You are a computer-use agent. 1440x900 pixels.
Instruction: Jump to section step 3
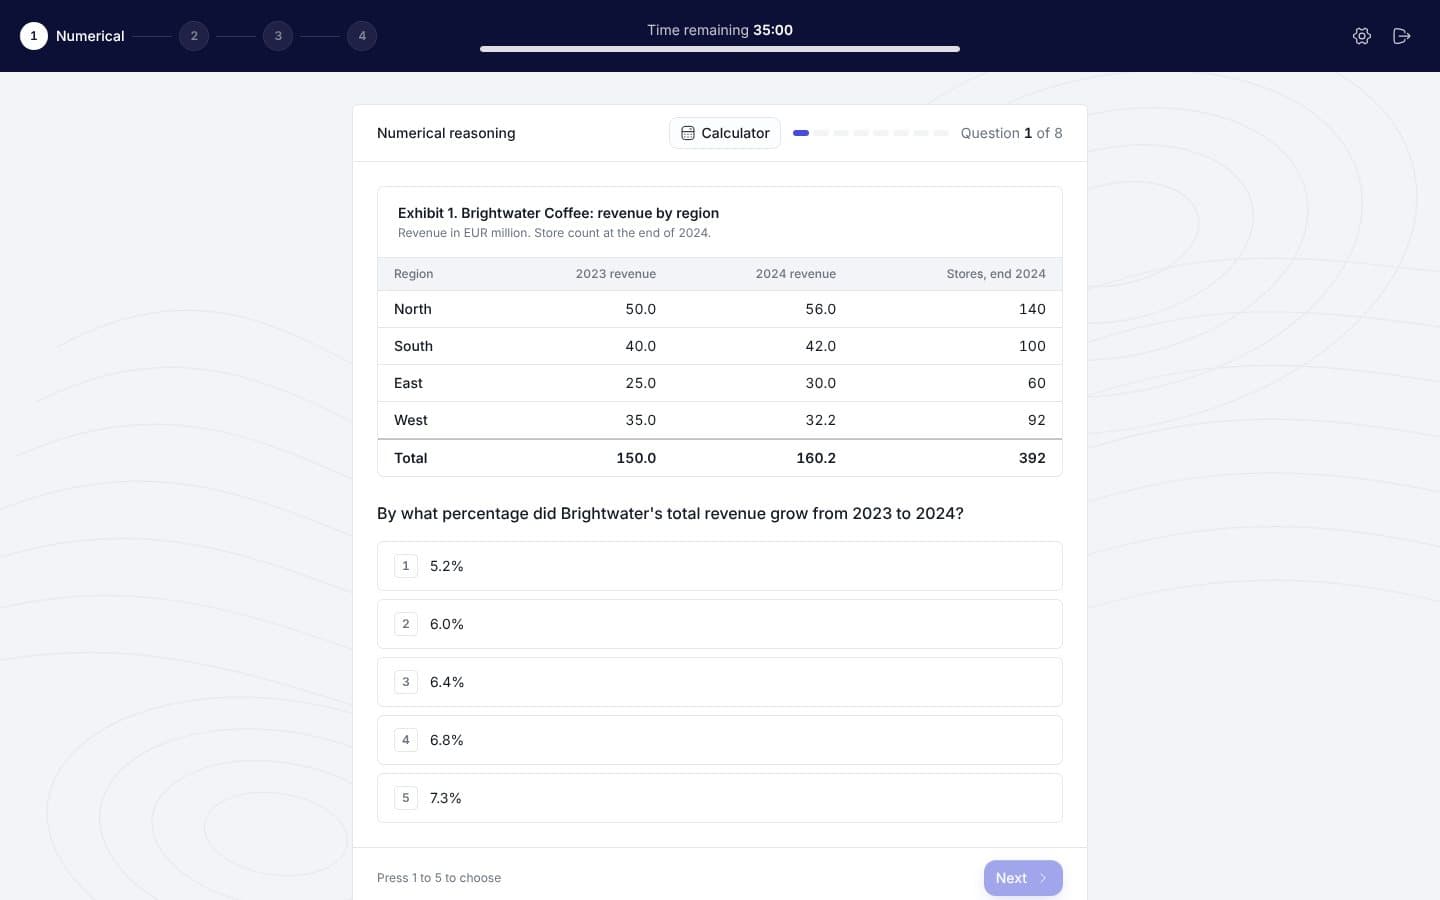coord(278,36)
